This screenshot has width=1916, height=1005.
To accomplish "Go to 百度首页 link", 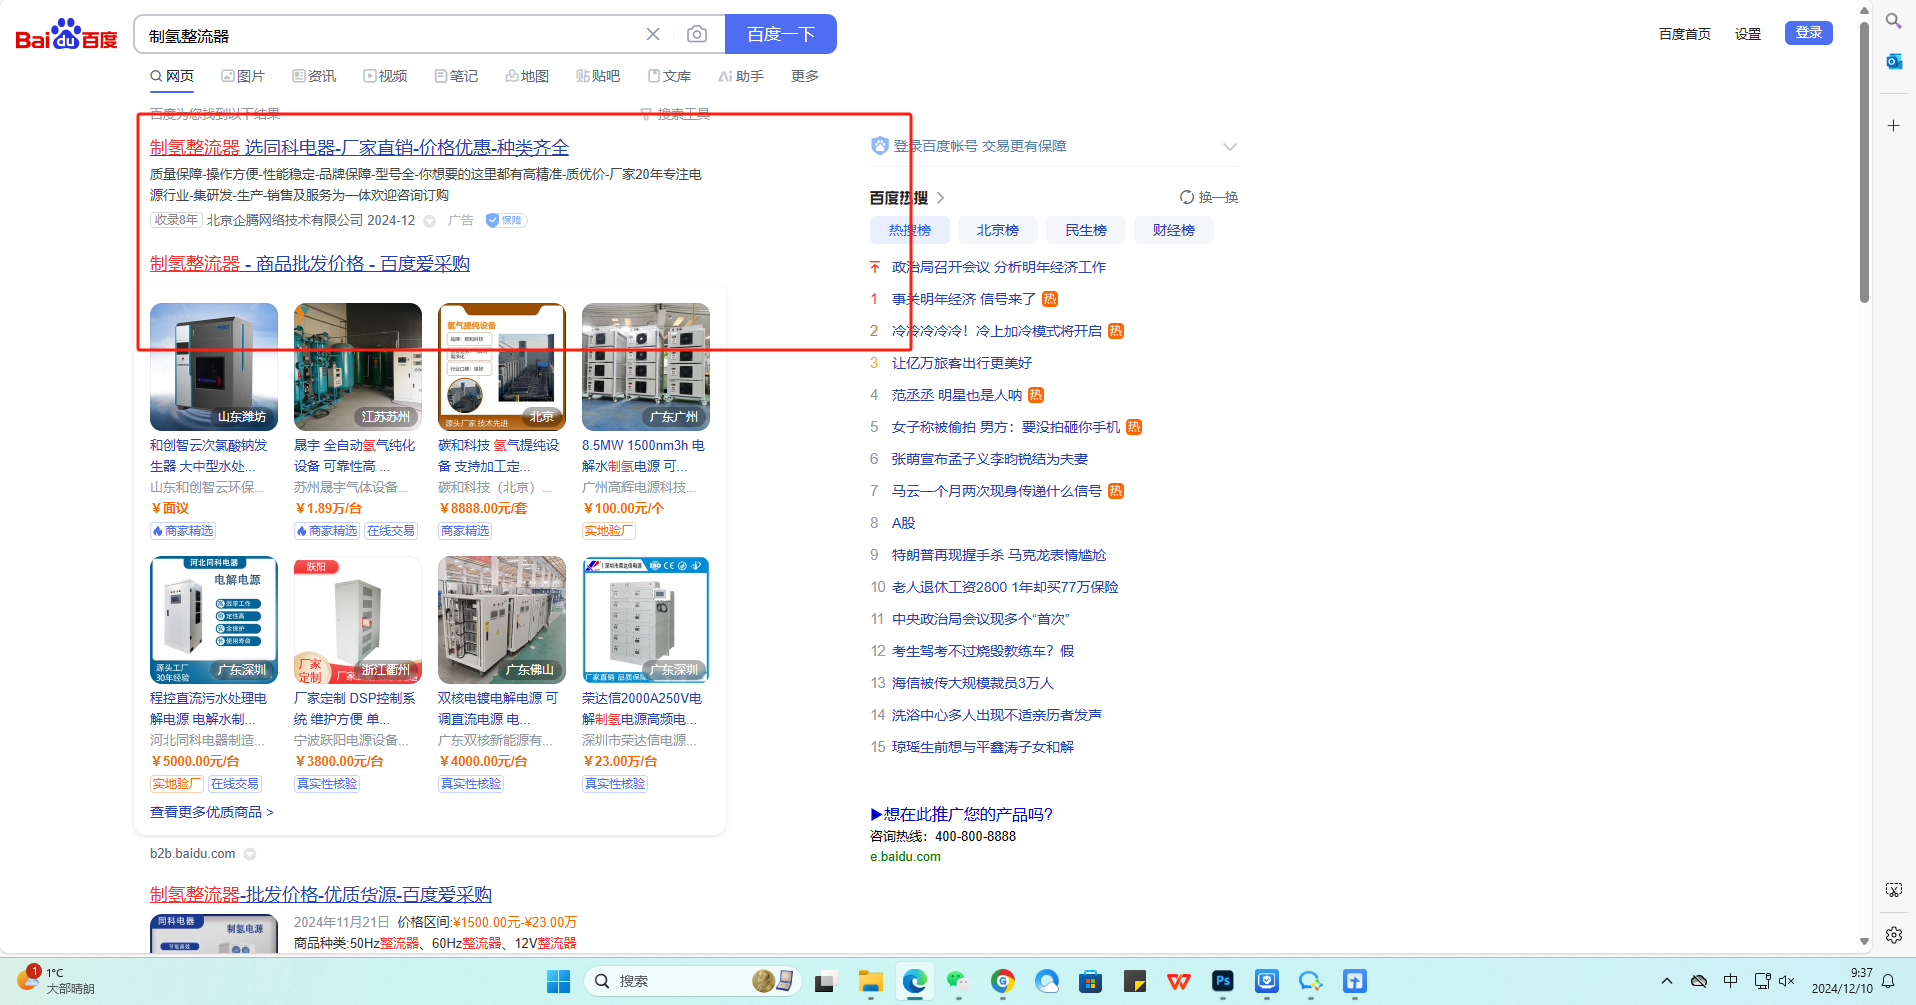I will [x=1685, y=34].
